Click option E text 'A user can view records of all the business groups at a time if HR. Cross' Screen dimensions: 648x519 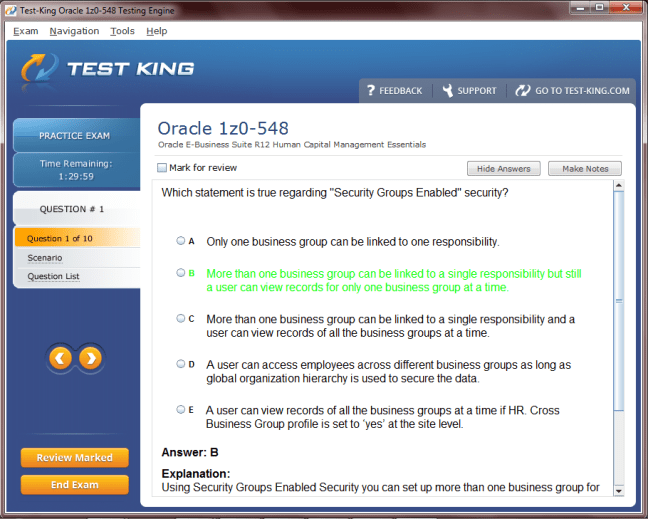(x=383, y=410)
